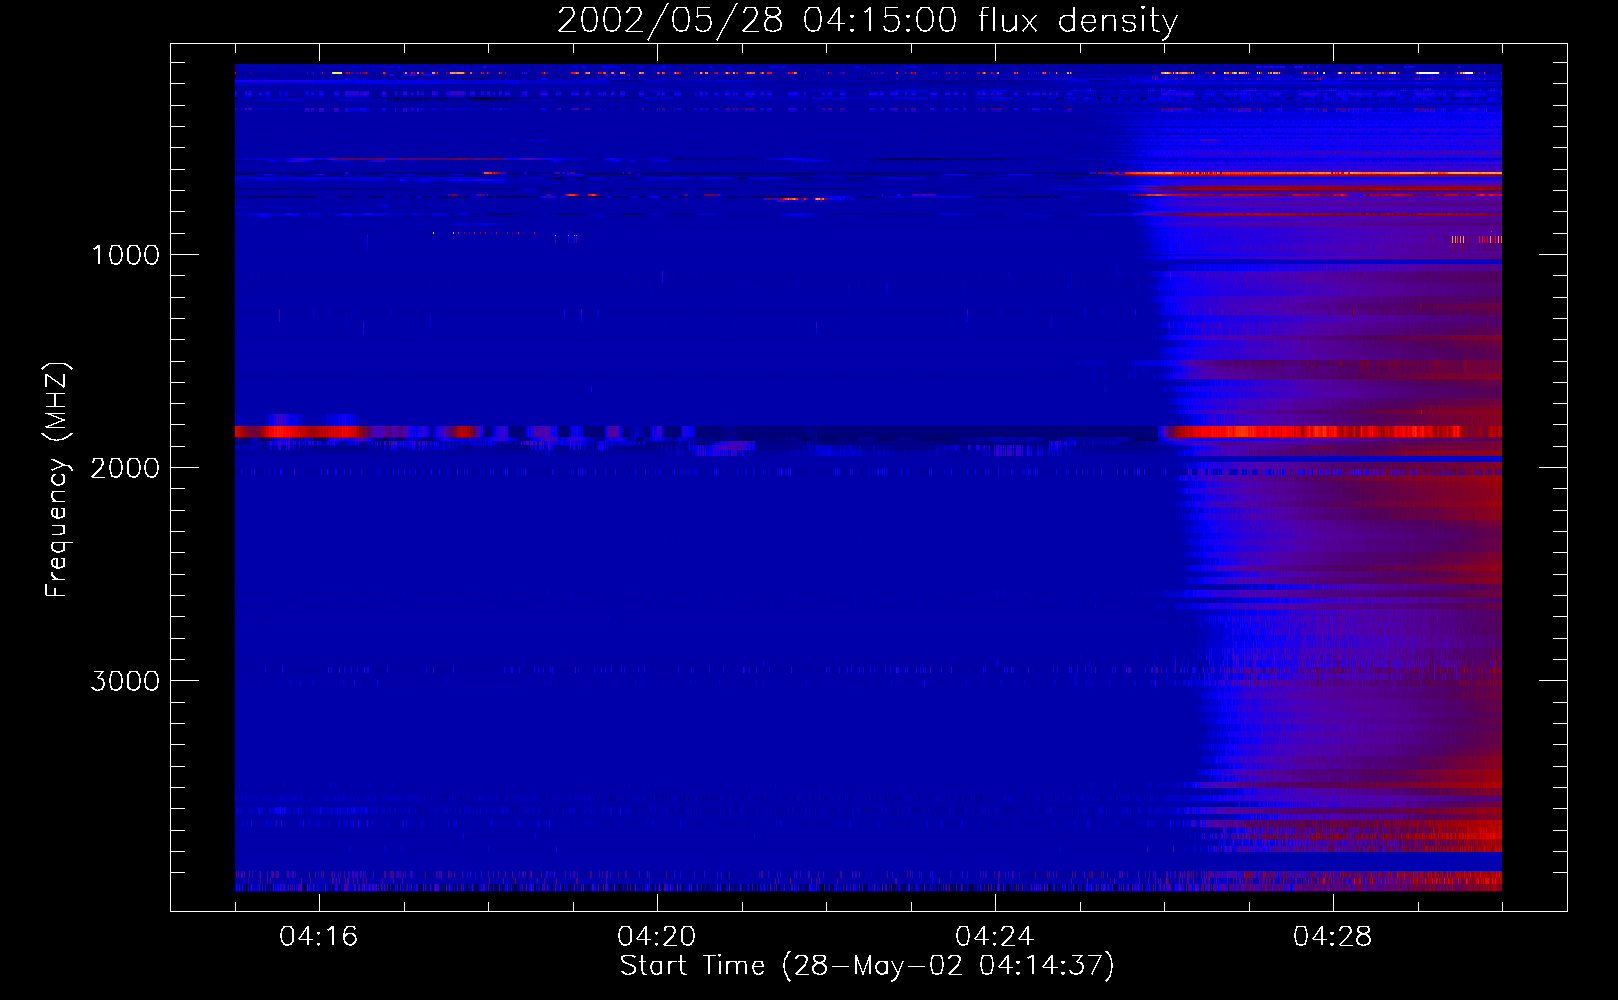Click the 'Frequency (MHZ)' axis title
Viewport: 1618px width, 1000px height.
(58, 480)
